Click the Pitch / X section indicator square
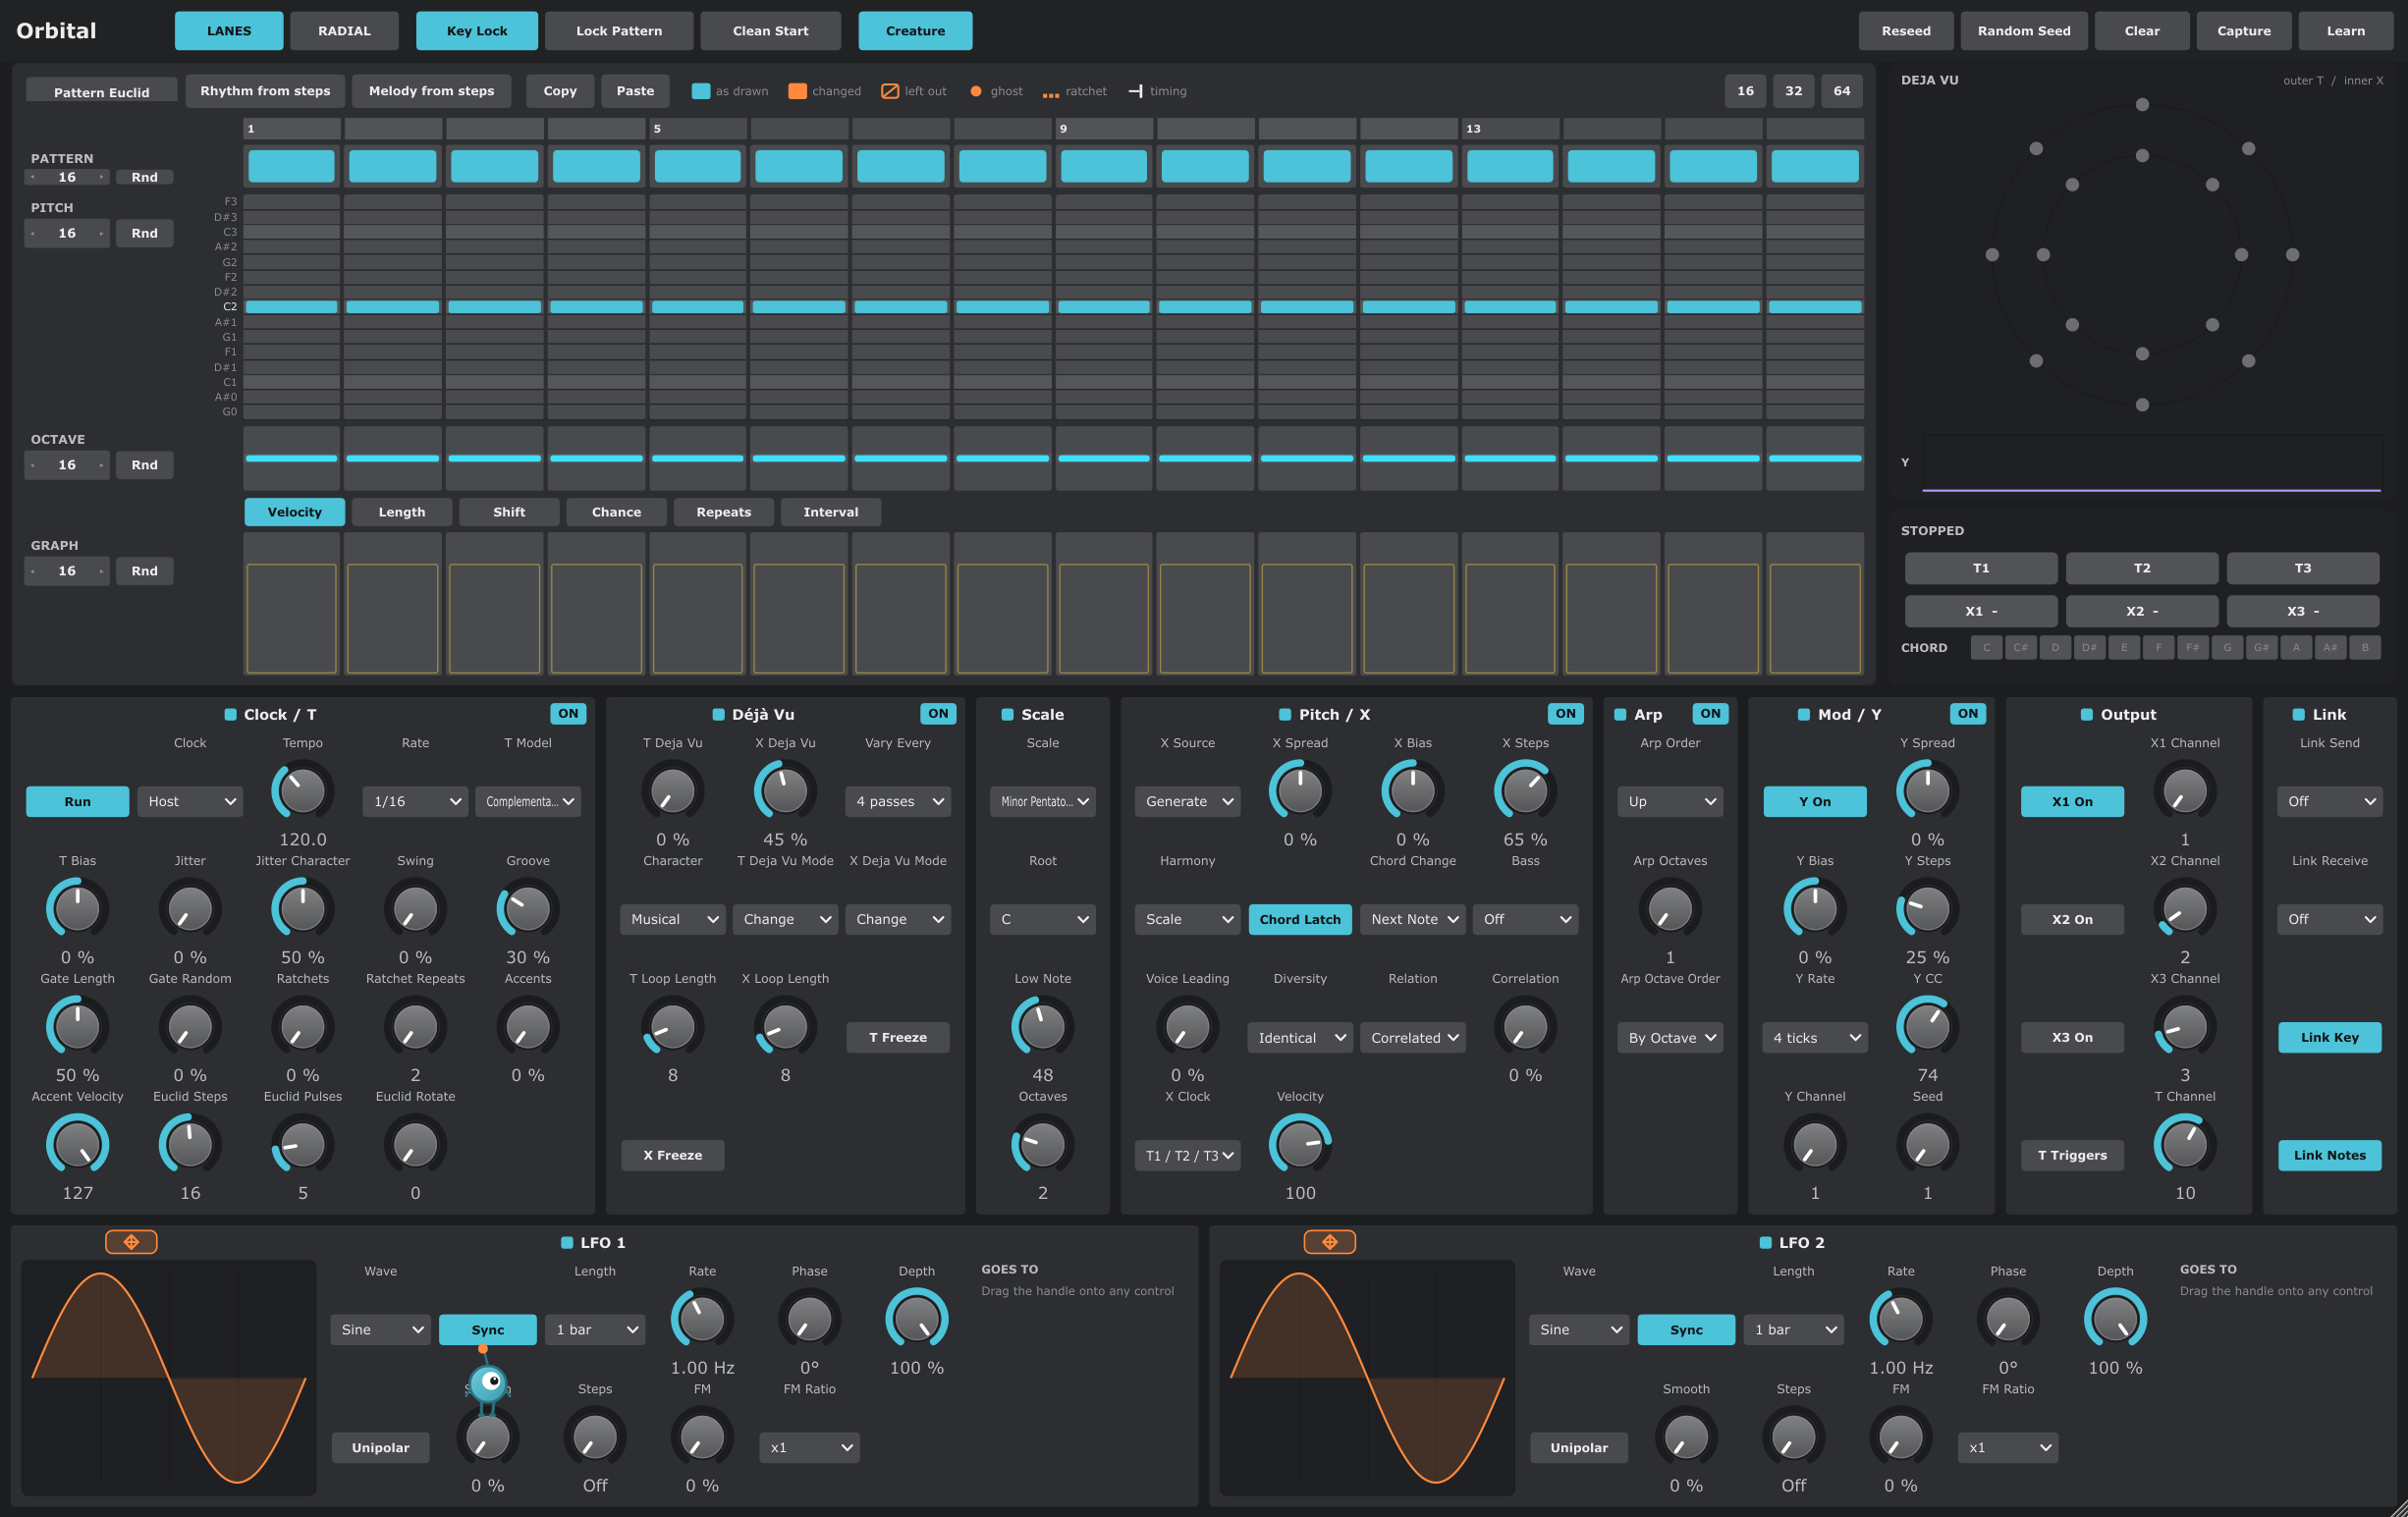Image resolution: width=2408 pixels, height=1517 pixels. tap(1284, 714)
